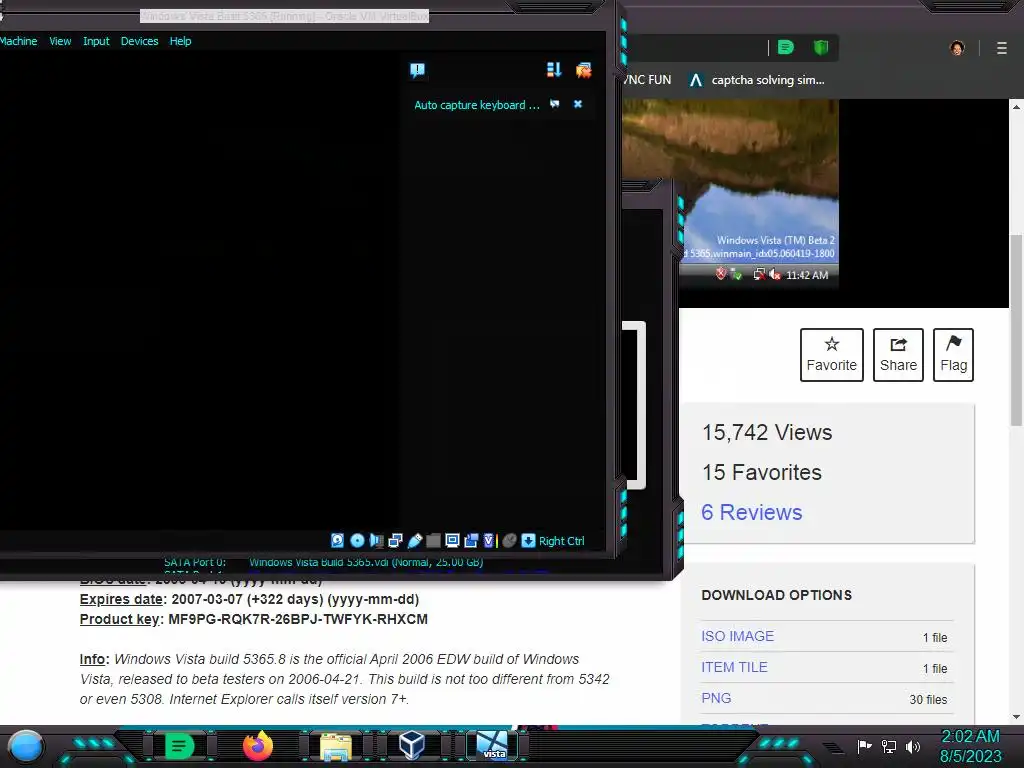1024x768 pixels.
Task: Open the VirtualBox Devices menu
Action: pos(139,41)
